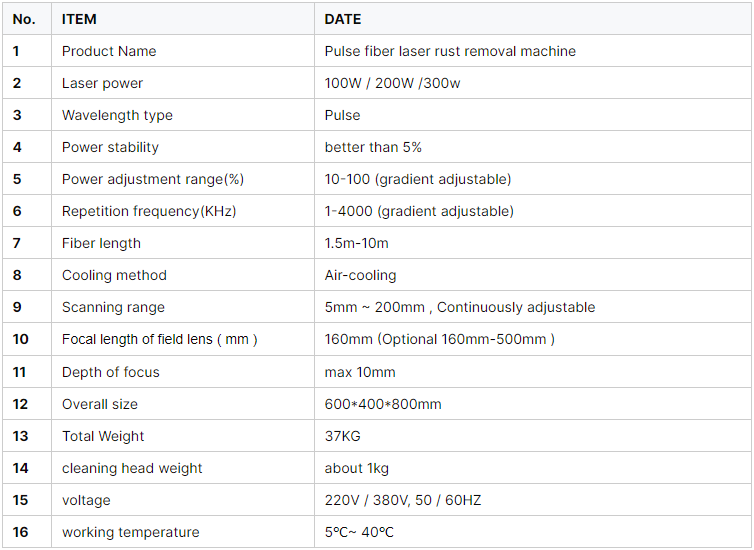Click the "Air-cooling" value cell
This screenshot has height=550, width=754.
click(x=360, y=275)
